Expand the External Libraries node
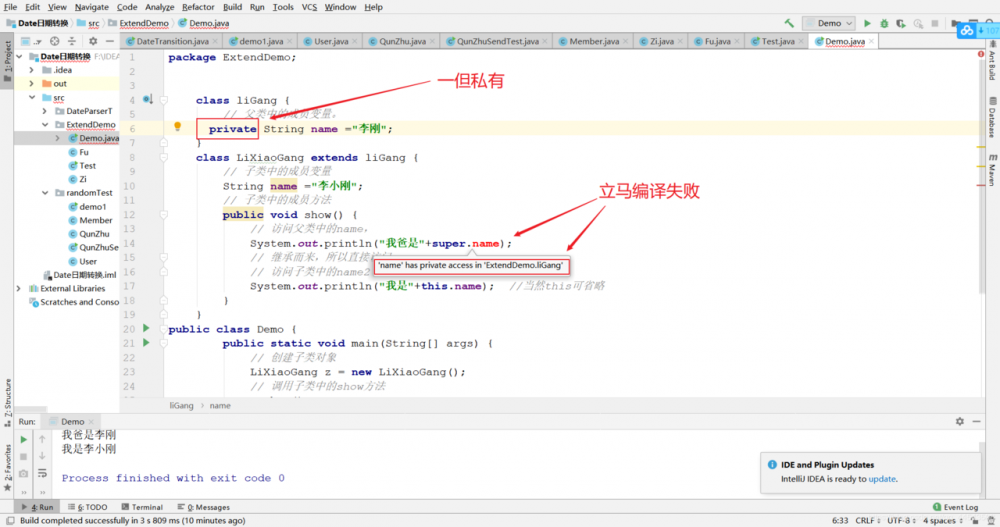 [18, 288]
